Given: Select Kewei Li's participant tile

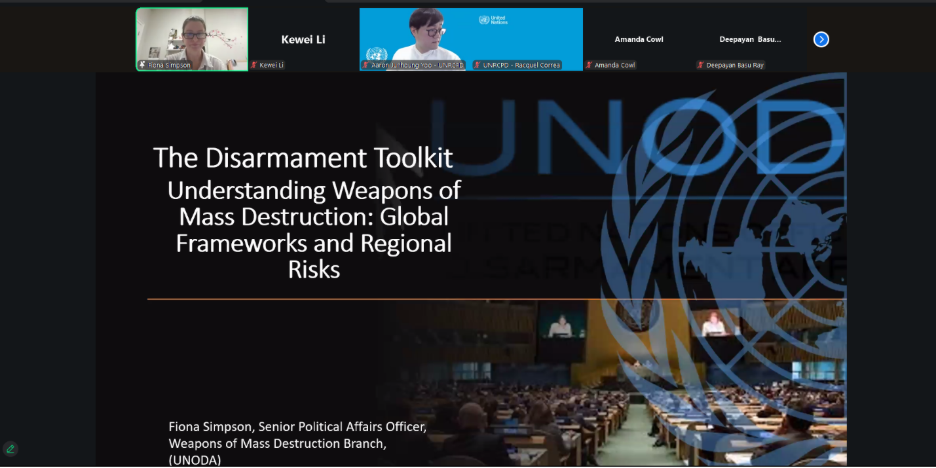Looking at the screenshot, I should click(303, 40).
